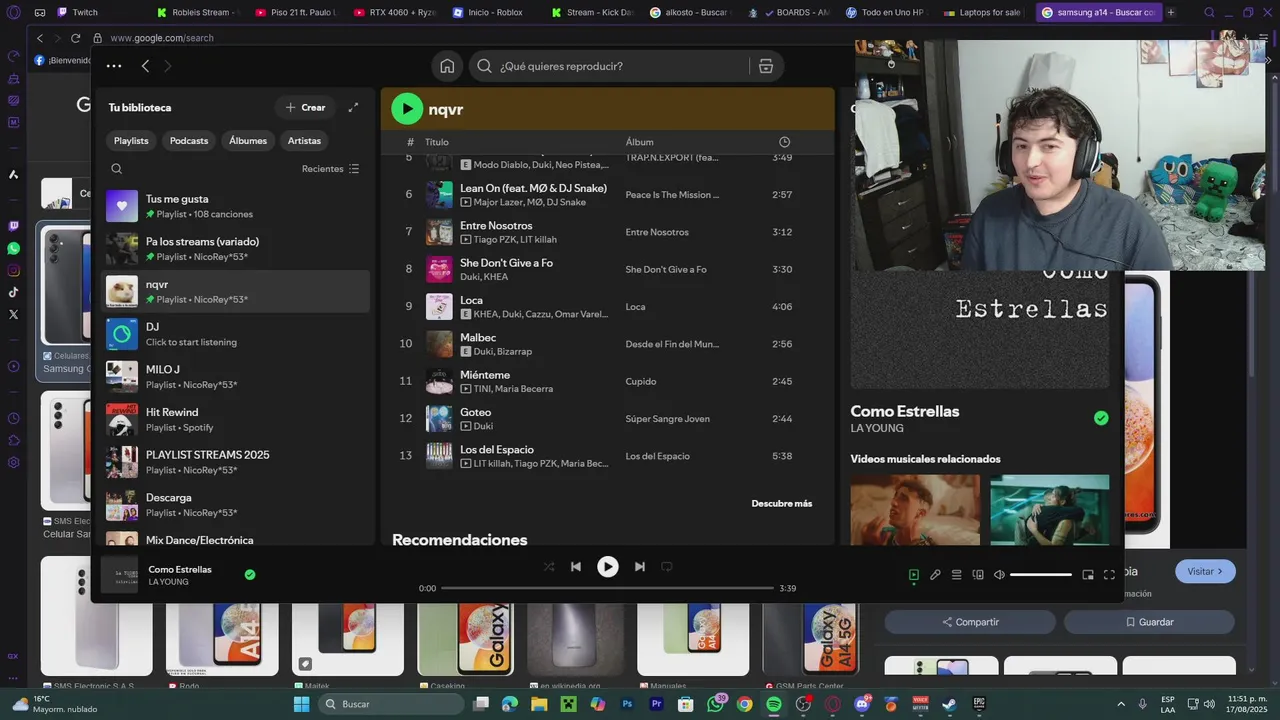Screen dimensions: 1280x720
Task: Open Tus me gusta playlist
Action: pyautogui.click(x=236, y=206)
